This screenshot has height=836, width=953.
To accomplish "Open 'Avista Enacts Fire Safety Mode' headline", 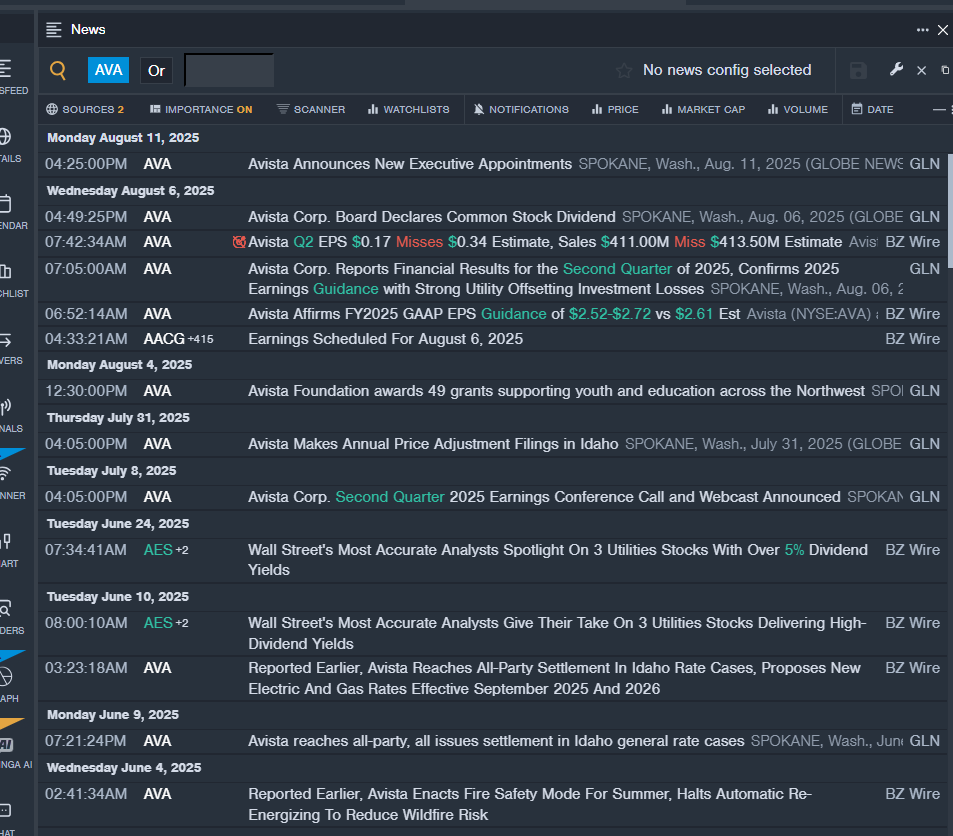I will (x=529, y=804).
